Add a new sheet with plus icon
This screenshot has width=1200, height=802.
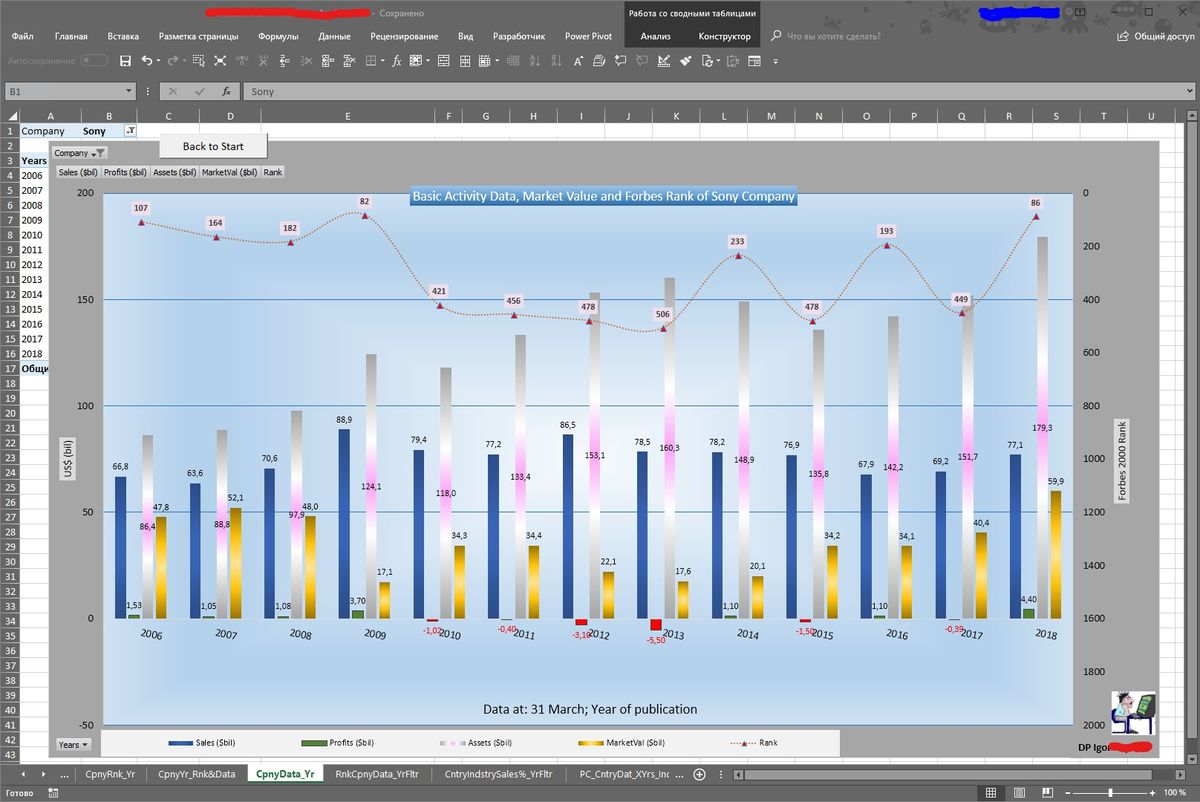click(700, 774)
